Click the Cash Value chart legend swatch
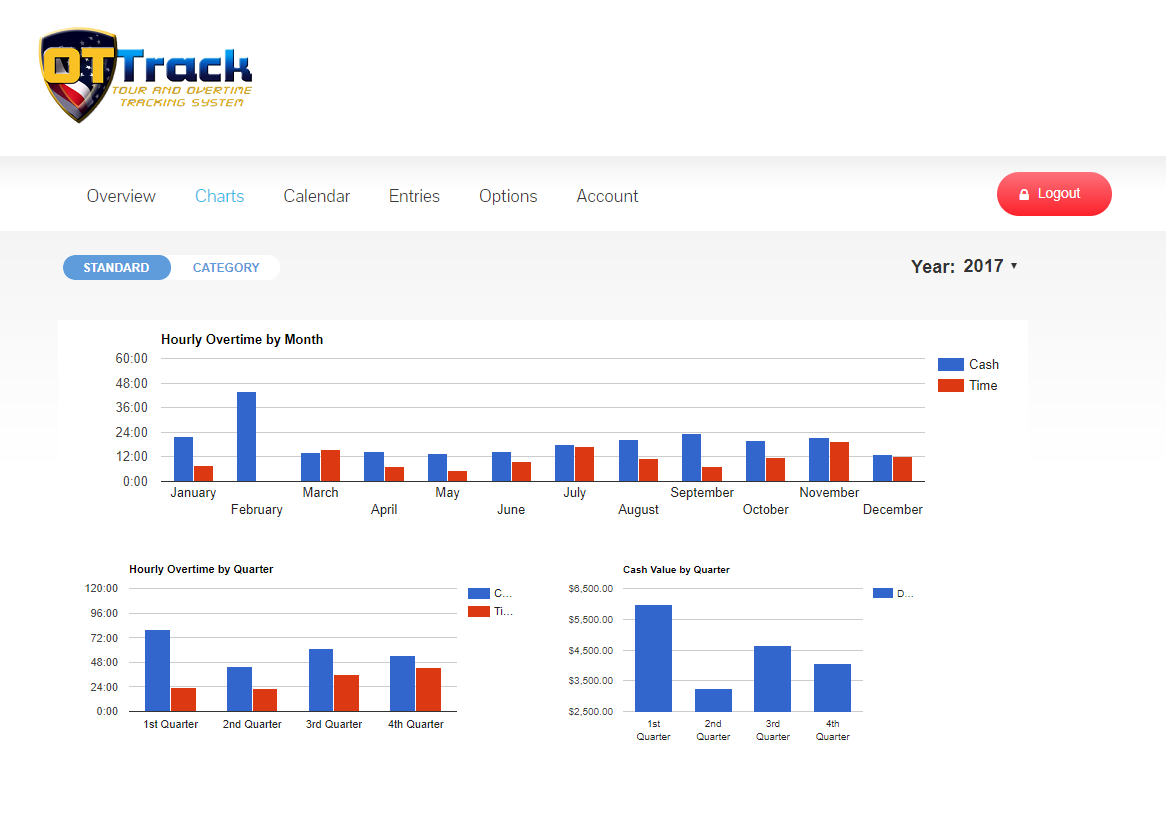Image resolution: width=1166 pixels, height=826 pixels. click(x=882, y=594)
